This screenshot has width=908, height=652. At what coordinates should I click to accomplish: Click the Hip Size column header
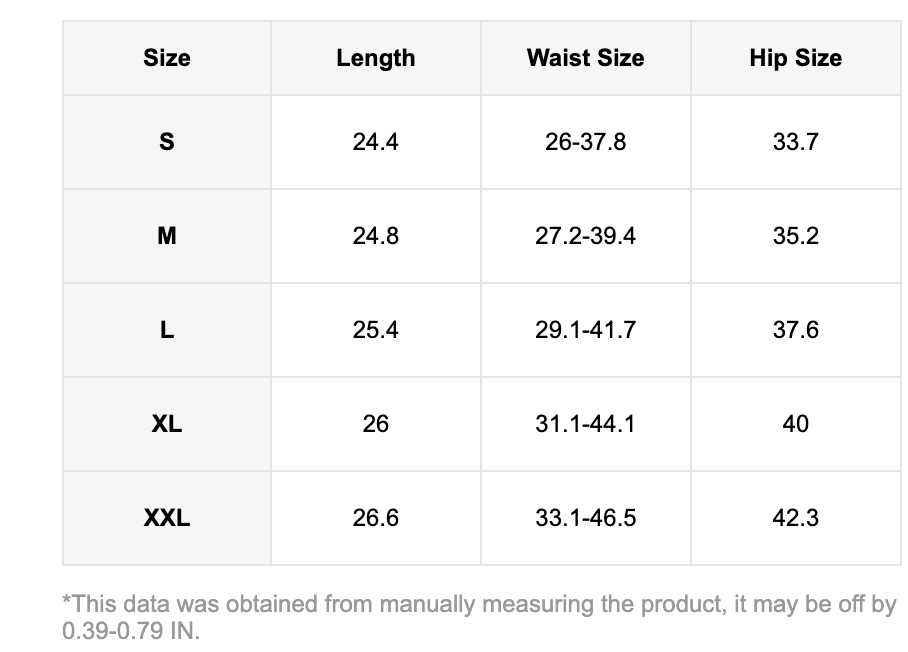tap(795, 58)
